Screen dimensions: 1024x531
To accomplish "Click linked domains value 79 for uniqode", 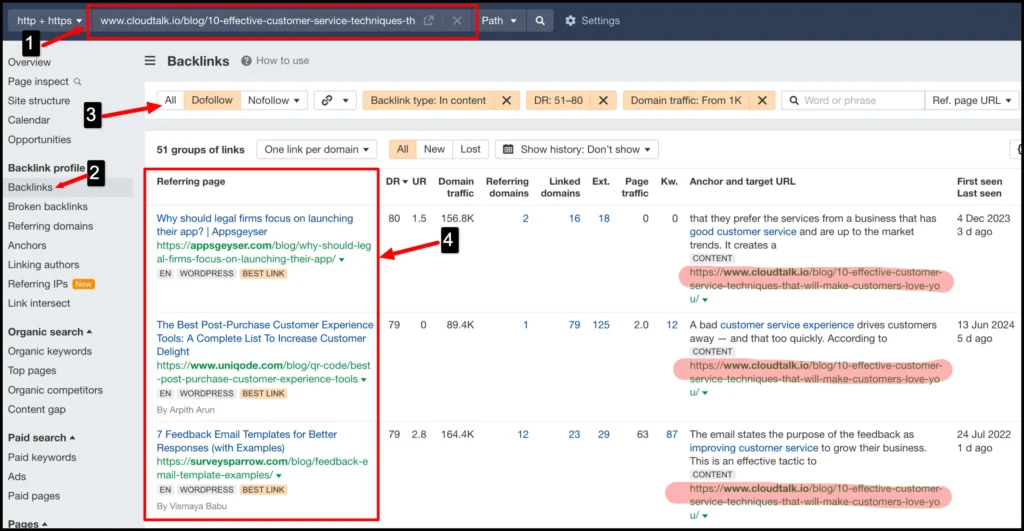I will click(574, 325).
